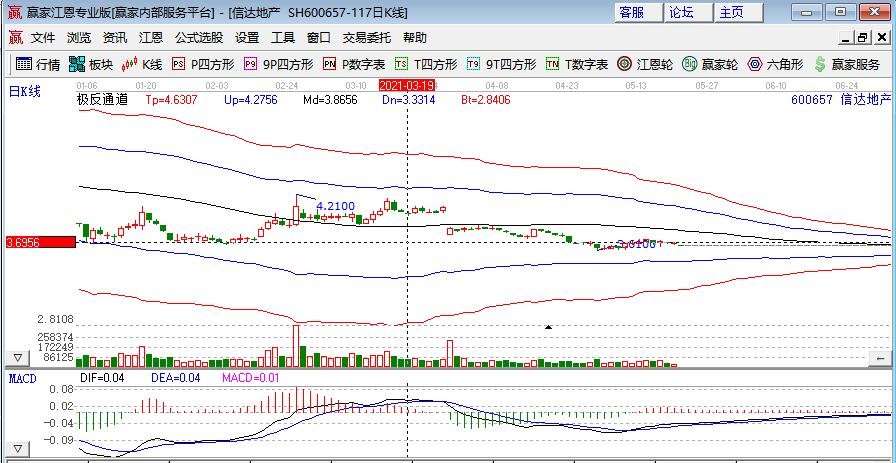Minimize the inner chart document window
Viewport: 896px width, 463px height.
point(847,38)
